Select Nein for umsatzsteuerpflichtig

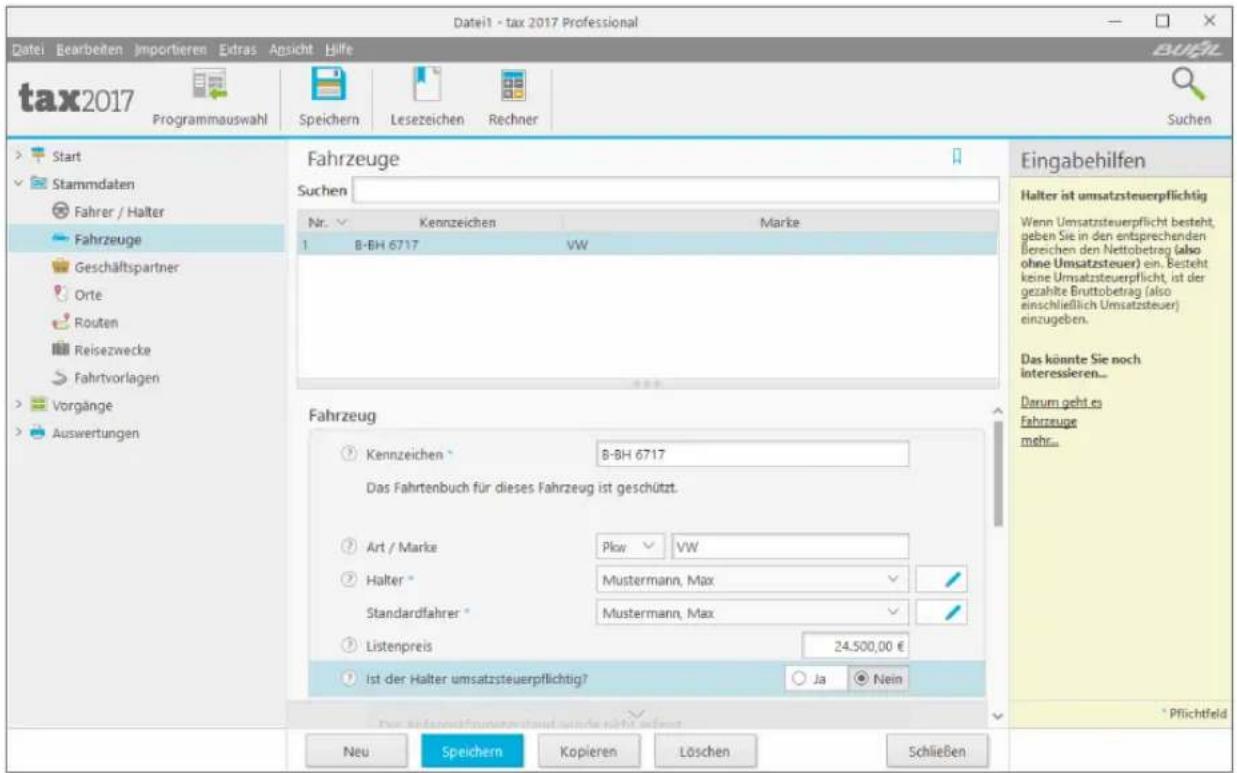pos(877,680)
